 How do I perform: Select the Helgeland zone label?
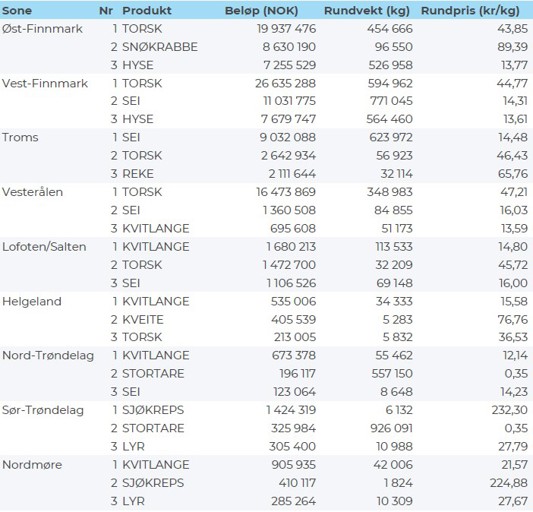(32, 301)
